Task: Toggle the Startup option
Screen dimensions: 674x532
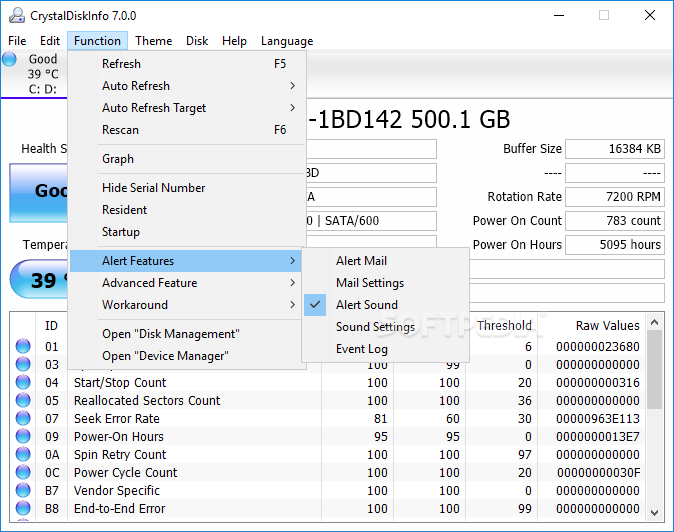Action: tap(187, 232)
